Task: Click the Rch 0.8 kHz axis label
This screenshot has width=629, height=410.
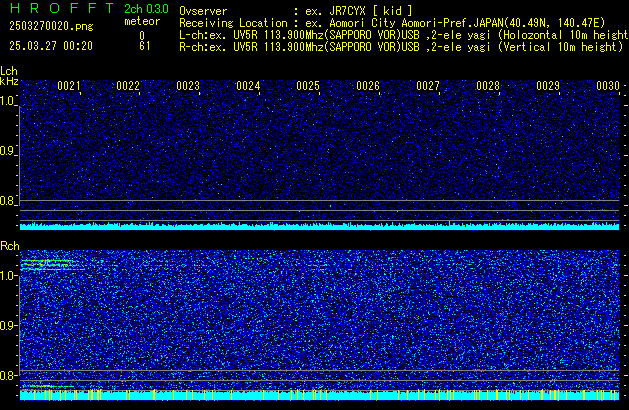Action: pos(8,375)
